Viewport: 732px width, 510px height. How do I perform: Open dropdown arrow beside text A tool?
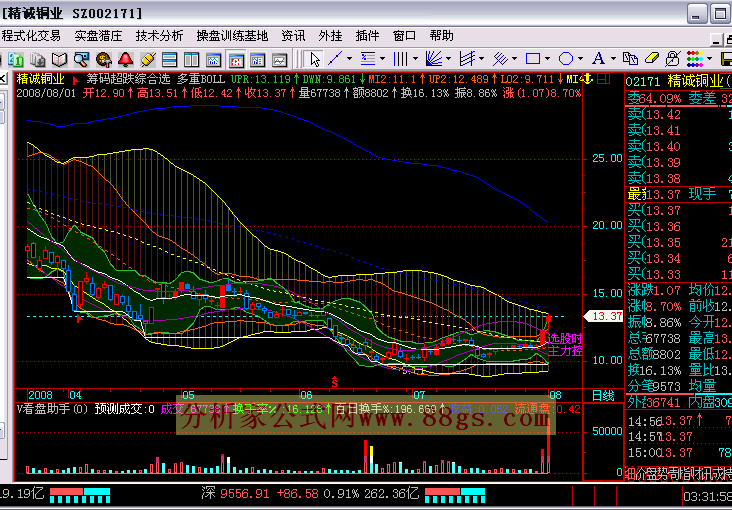tap(613, 59)
